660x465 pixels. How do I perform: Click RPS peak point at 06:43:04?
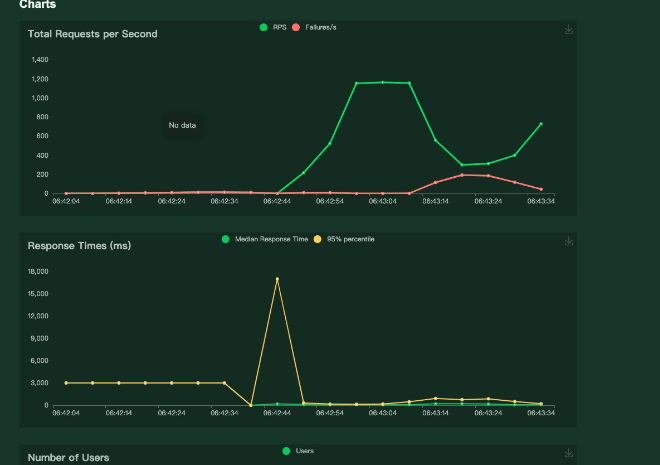(383, 82)
